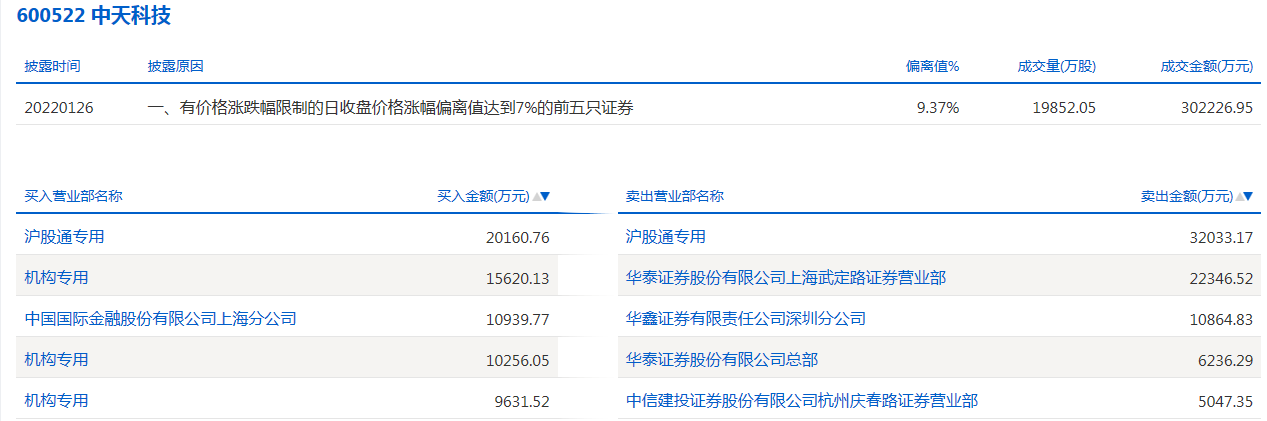Click the 卖出金额(万元) column header

(x=1187, y=197)
